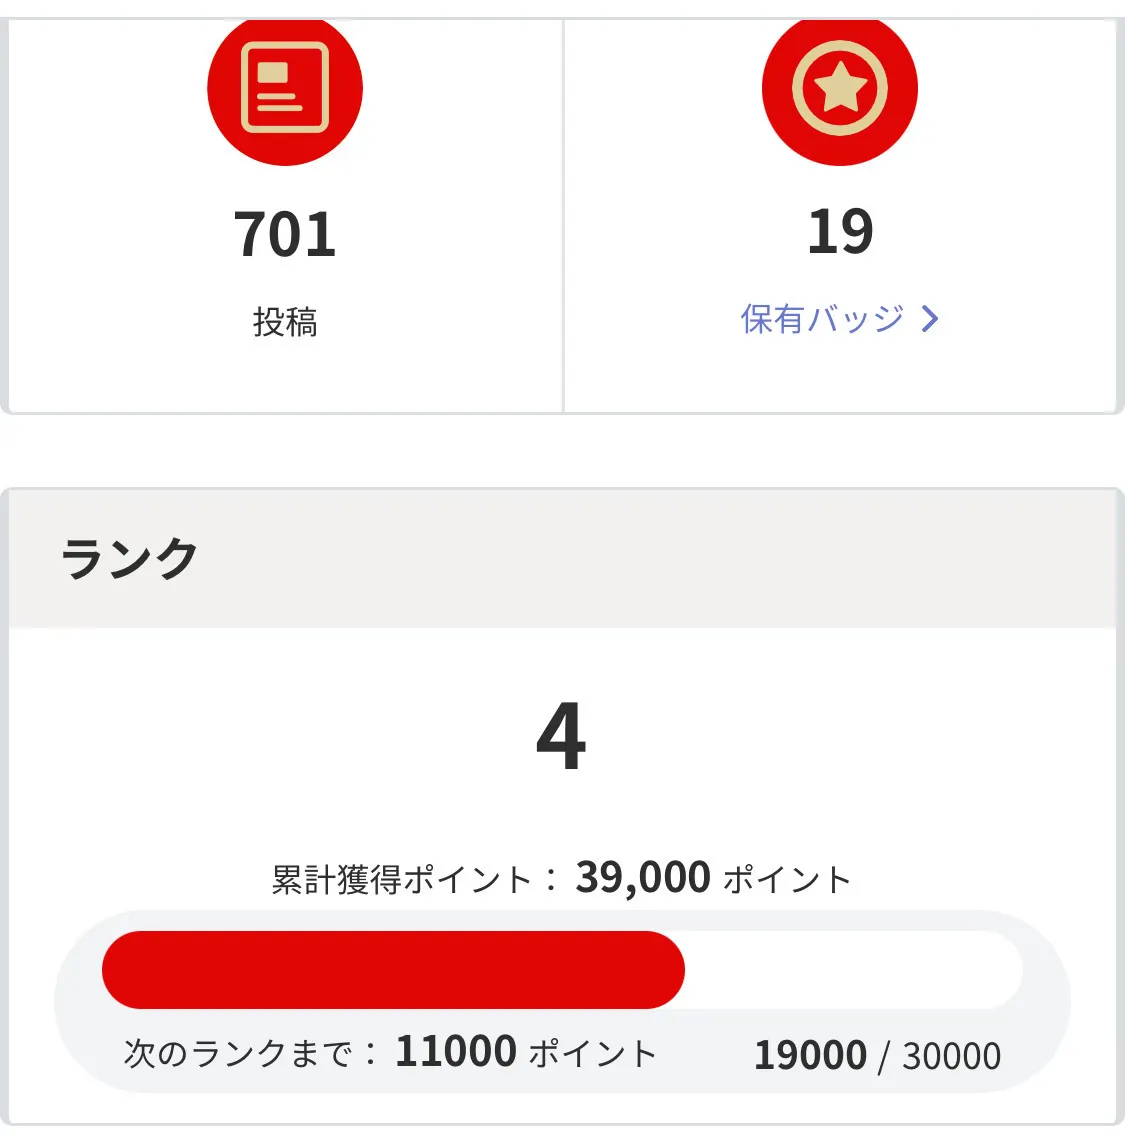Click the red posts document icon

pos(285,88)
